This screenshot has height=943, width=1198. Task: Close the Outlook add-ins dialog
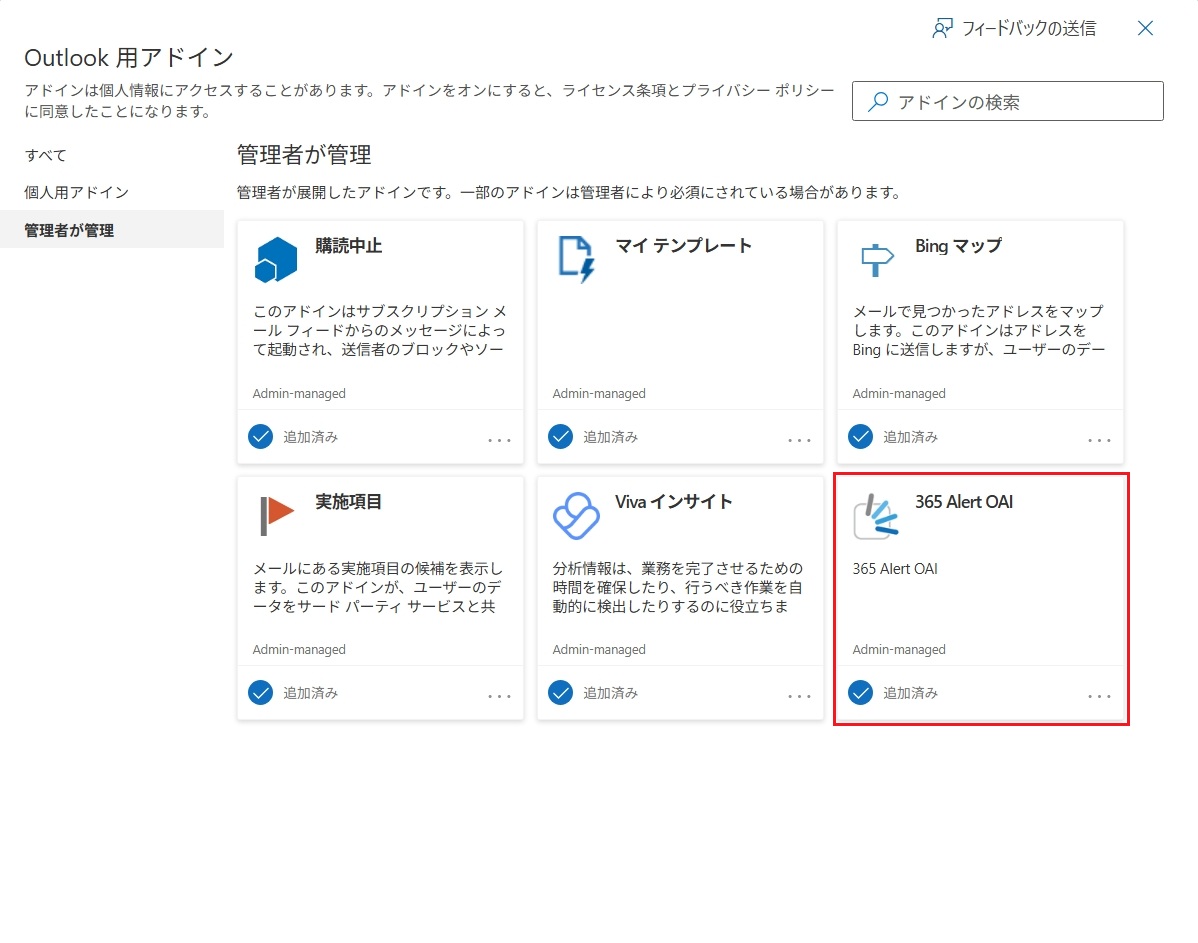[x=1146, y=28]
